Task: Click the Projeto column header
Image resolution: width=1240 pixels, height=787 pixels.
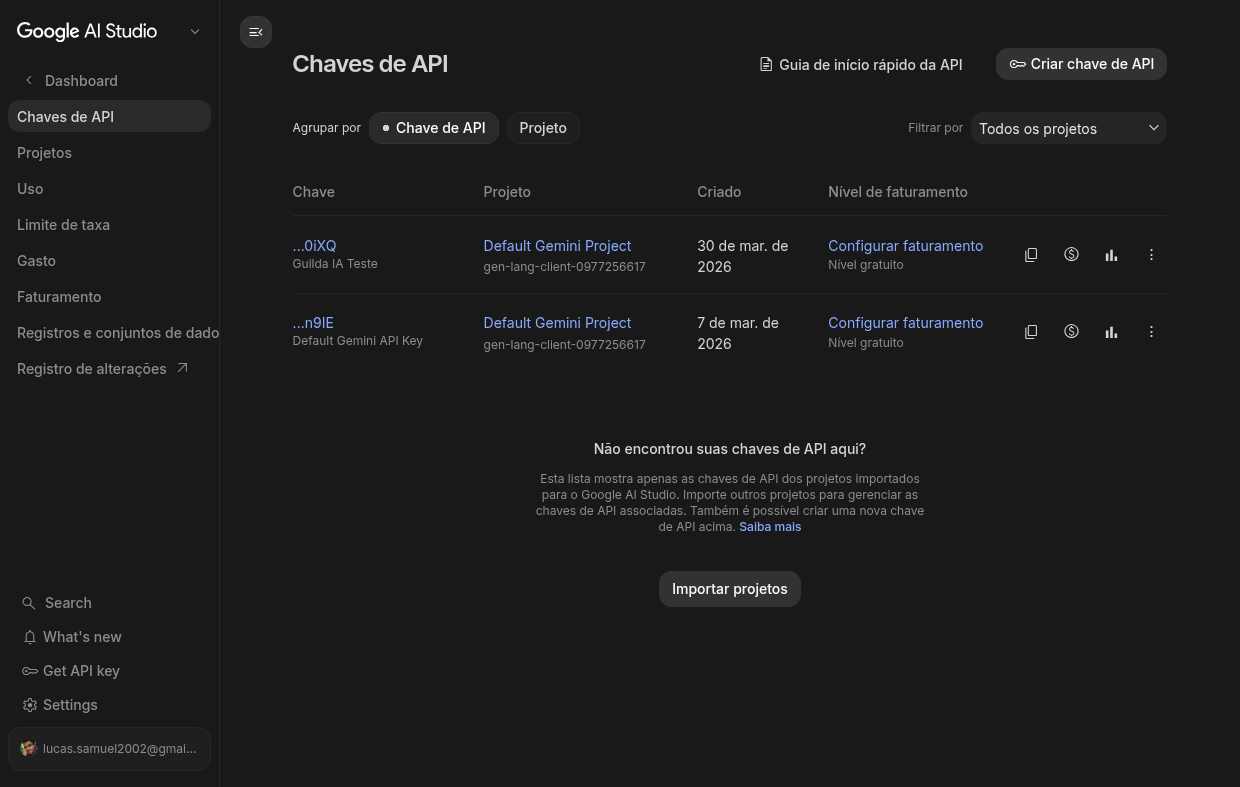Action: (x=507, y=191)
